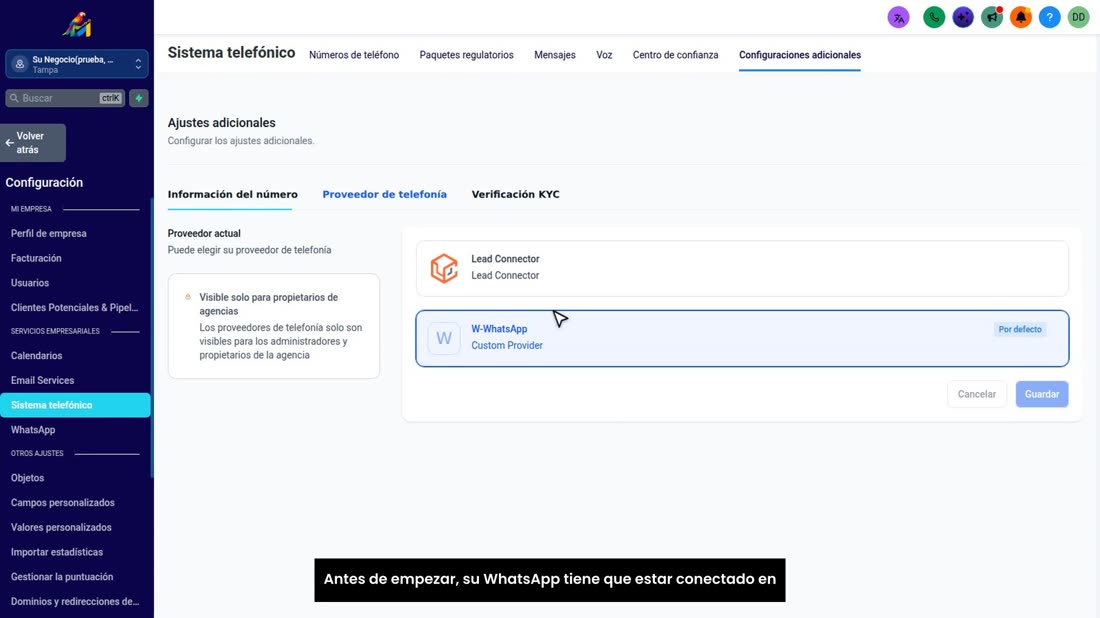Switch to the Voz tab
Image resolution: width=1100 pixels, height=618 pixels.
click(x=604, y=55)
